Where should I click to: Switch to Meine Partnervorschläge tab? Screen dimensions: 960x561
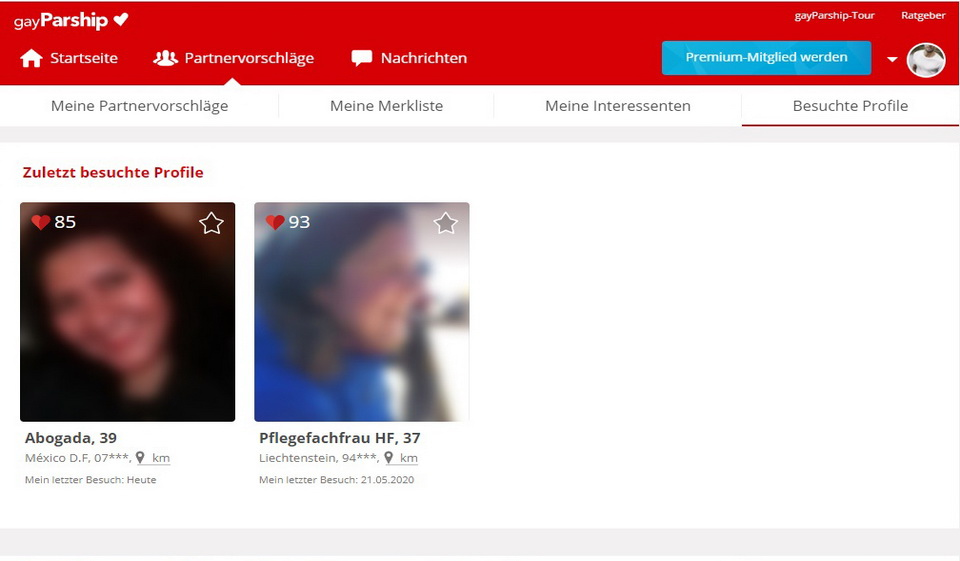(x=139, y=106)
